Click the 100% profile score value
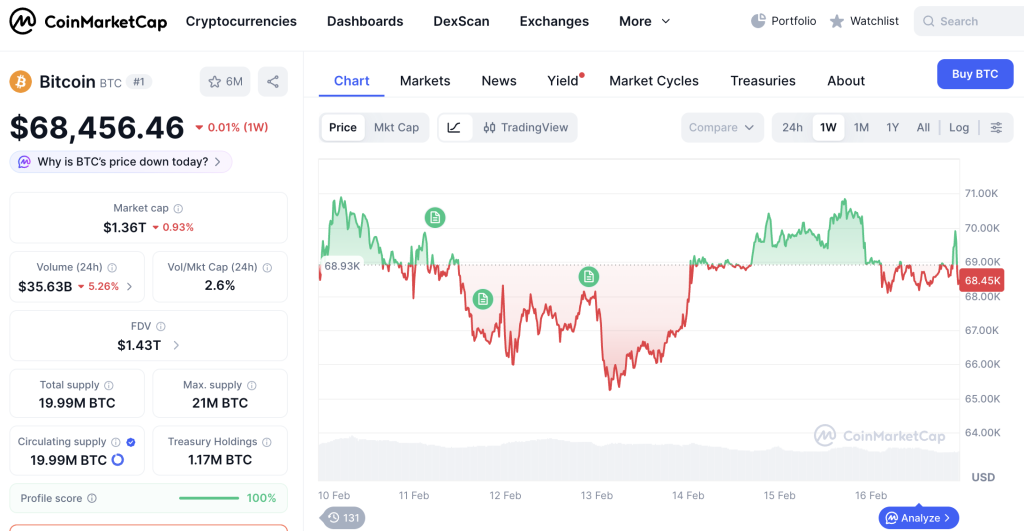 [261, 498]
